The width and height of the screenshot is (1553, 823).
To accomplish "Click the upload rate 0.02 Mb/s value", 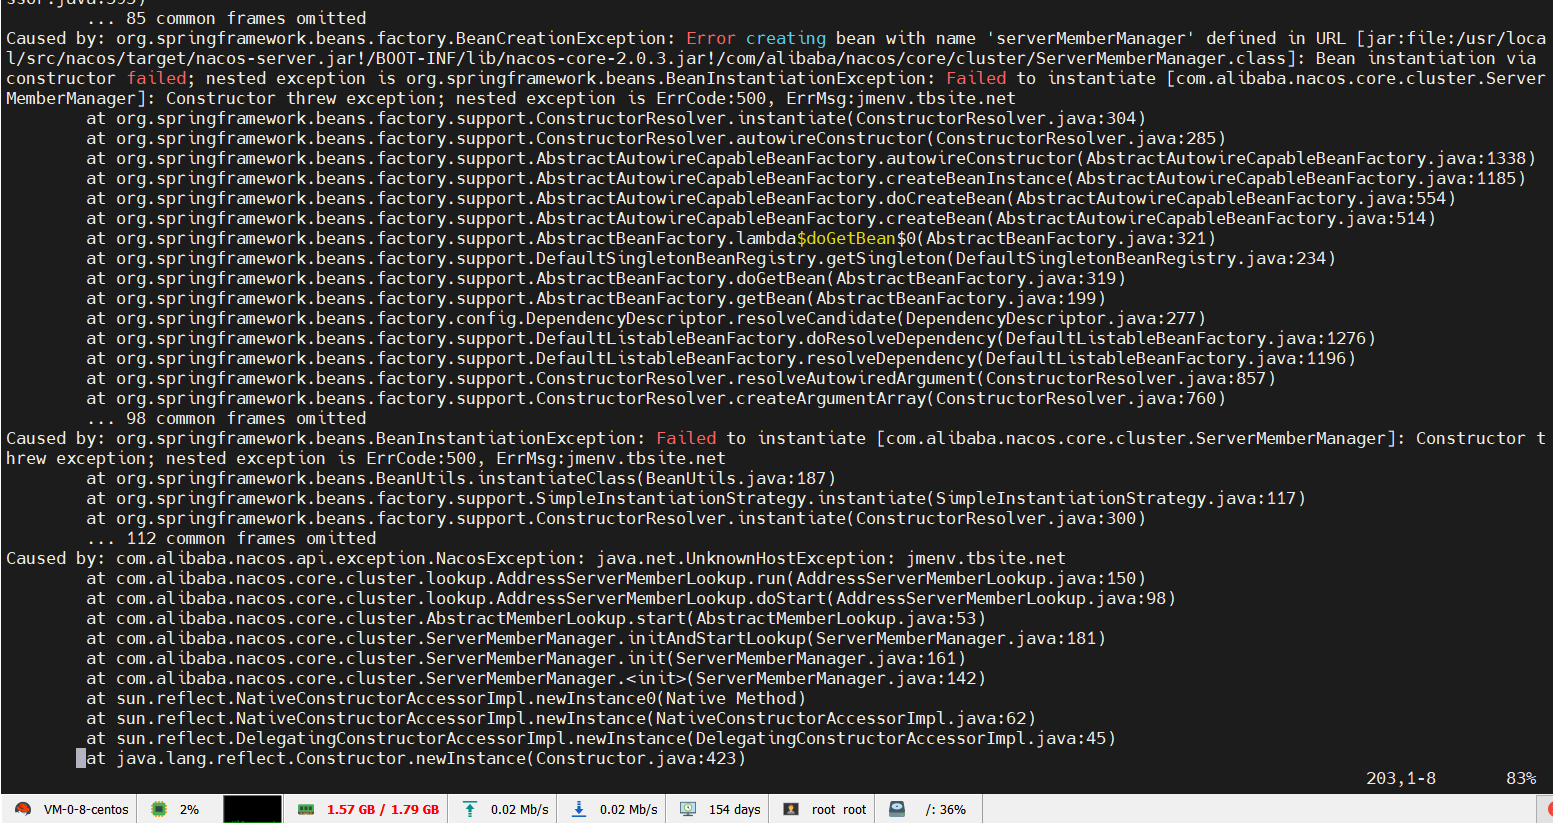I will tap(520, 810).
